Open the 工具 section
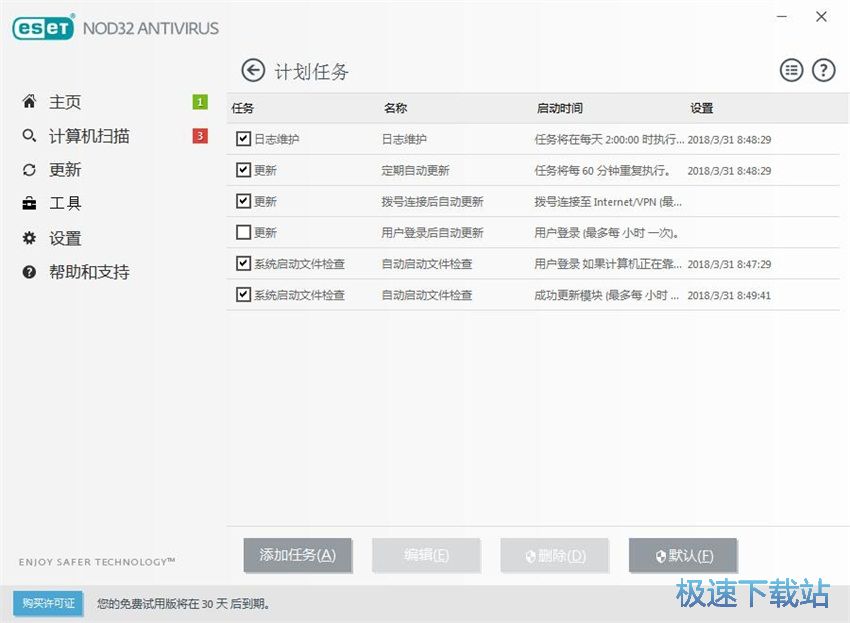850x623 pixels. pyautogui.click(x=65, y=203)
